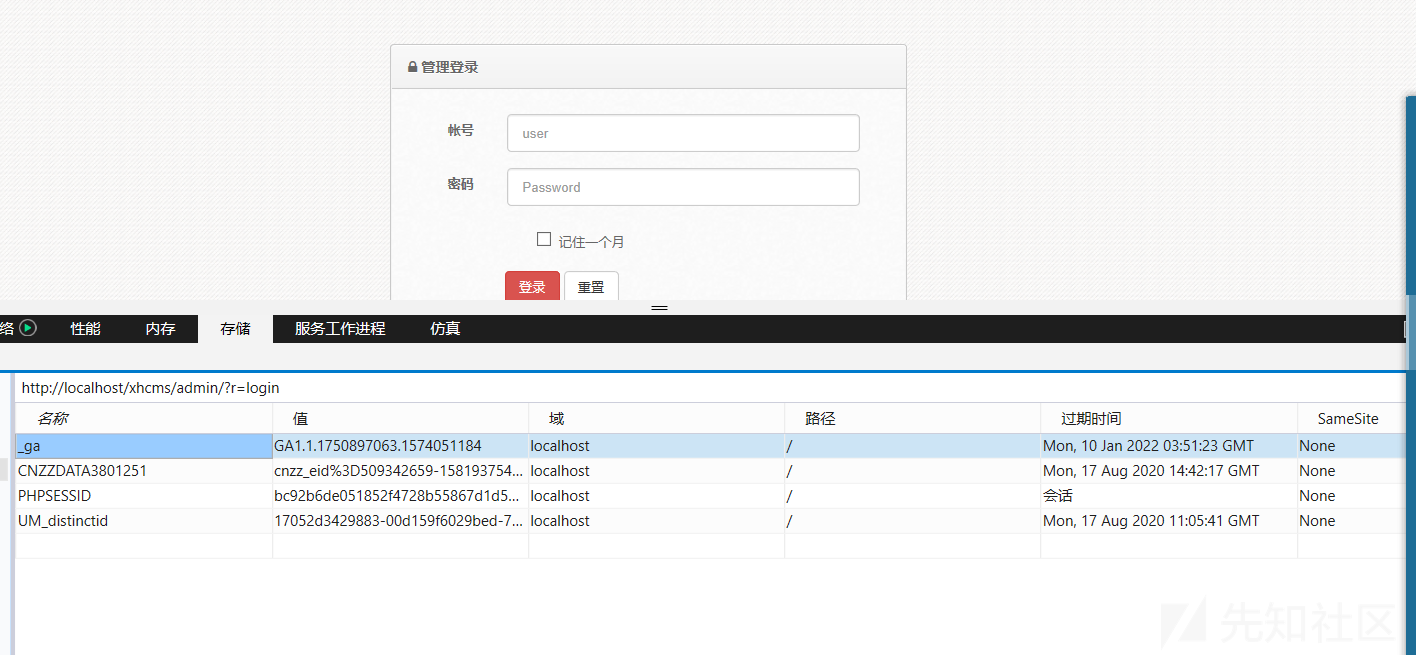
Task: Open the 服务工作进程 tab
Action: 340,328
